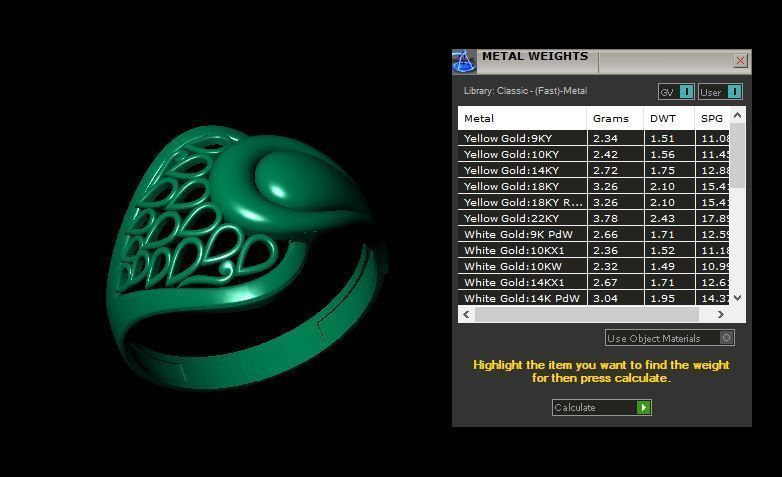The width and height of the screenshot is (782, 477).
Task: Click the horizontal scroll right arrow
Action: click(x=720, y=314)
